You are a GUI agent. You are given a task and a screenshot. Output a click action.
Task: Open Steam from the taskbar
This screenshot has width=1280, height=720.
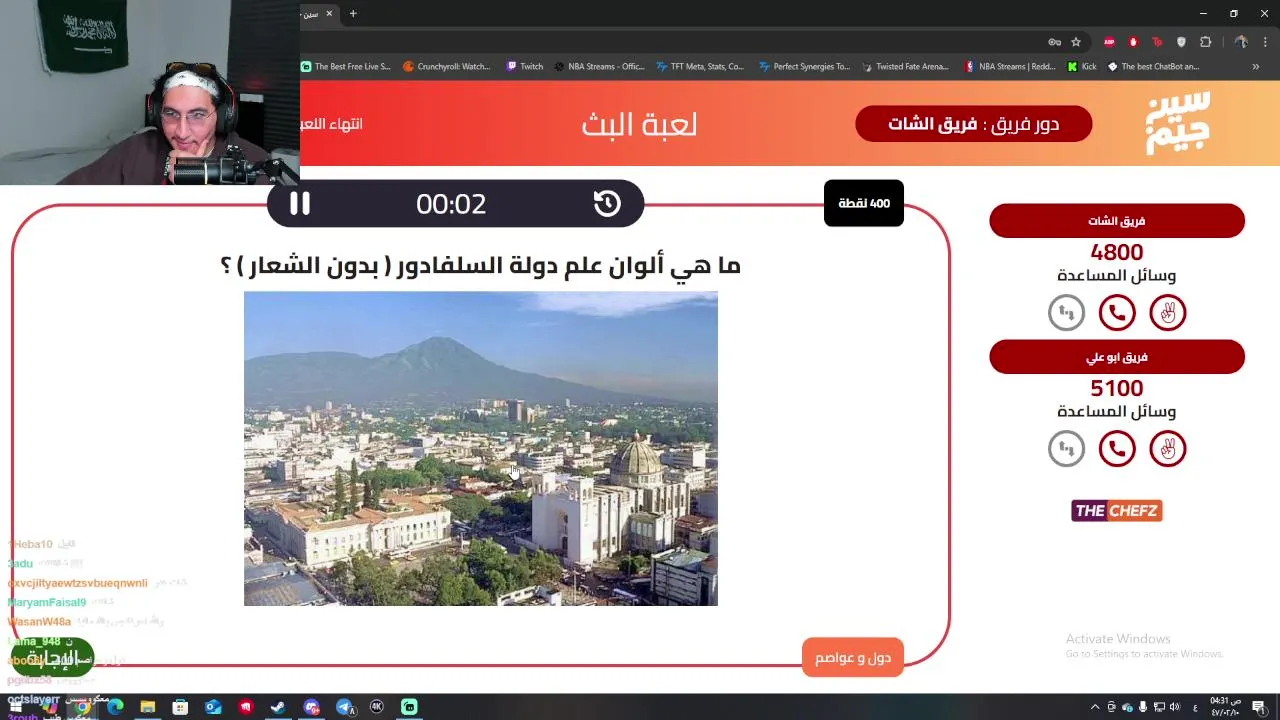point(279,707)
